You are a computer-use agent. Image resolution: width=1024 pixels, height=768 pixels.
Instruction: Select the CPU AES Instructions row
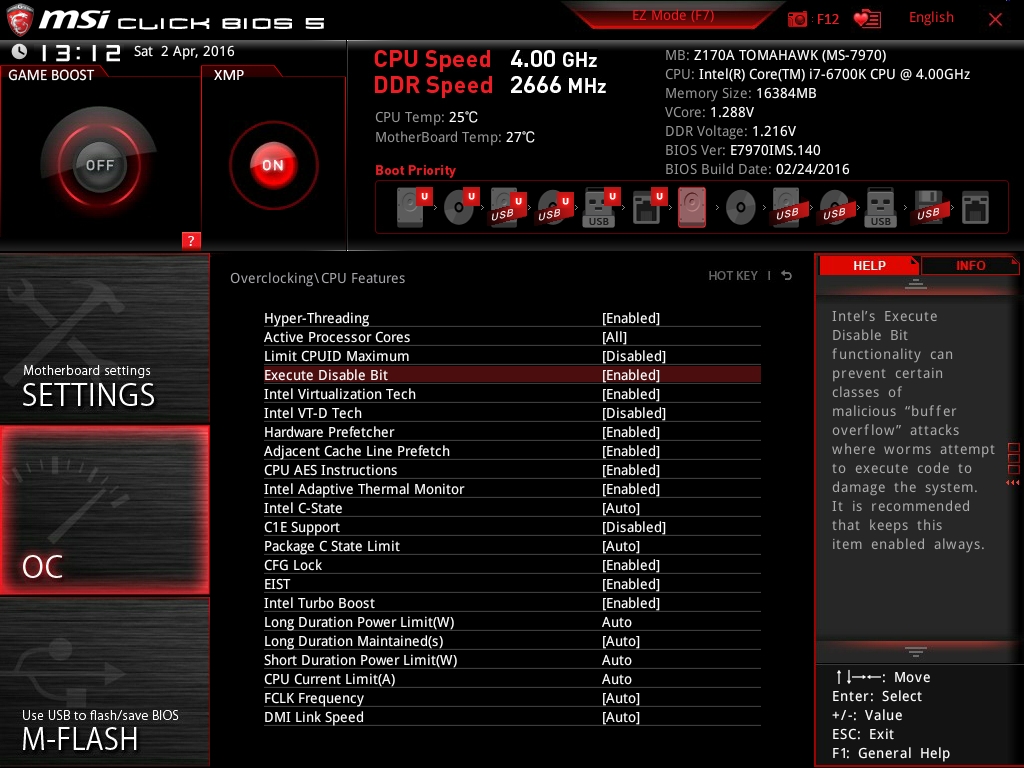tap(512, 470)
